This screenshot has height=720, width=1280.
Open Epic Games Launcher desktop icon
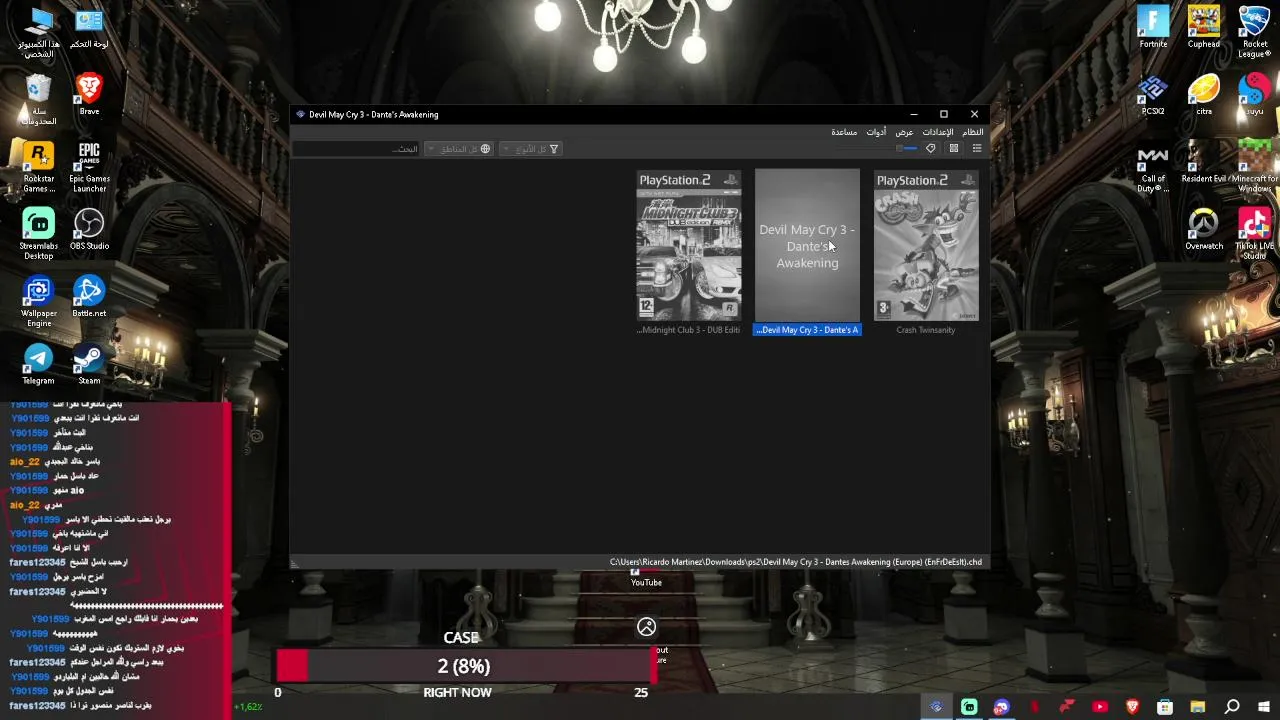pos(89,166)
